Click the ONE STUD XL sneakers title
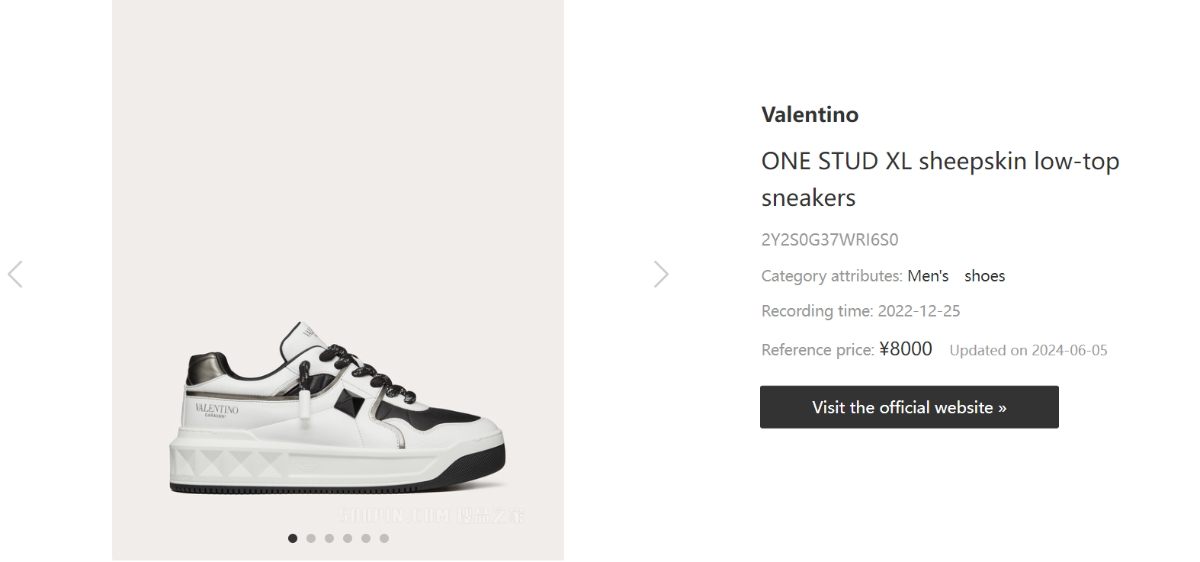Viewport: 1200px width, 562px height. pos(939,179)
